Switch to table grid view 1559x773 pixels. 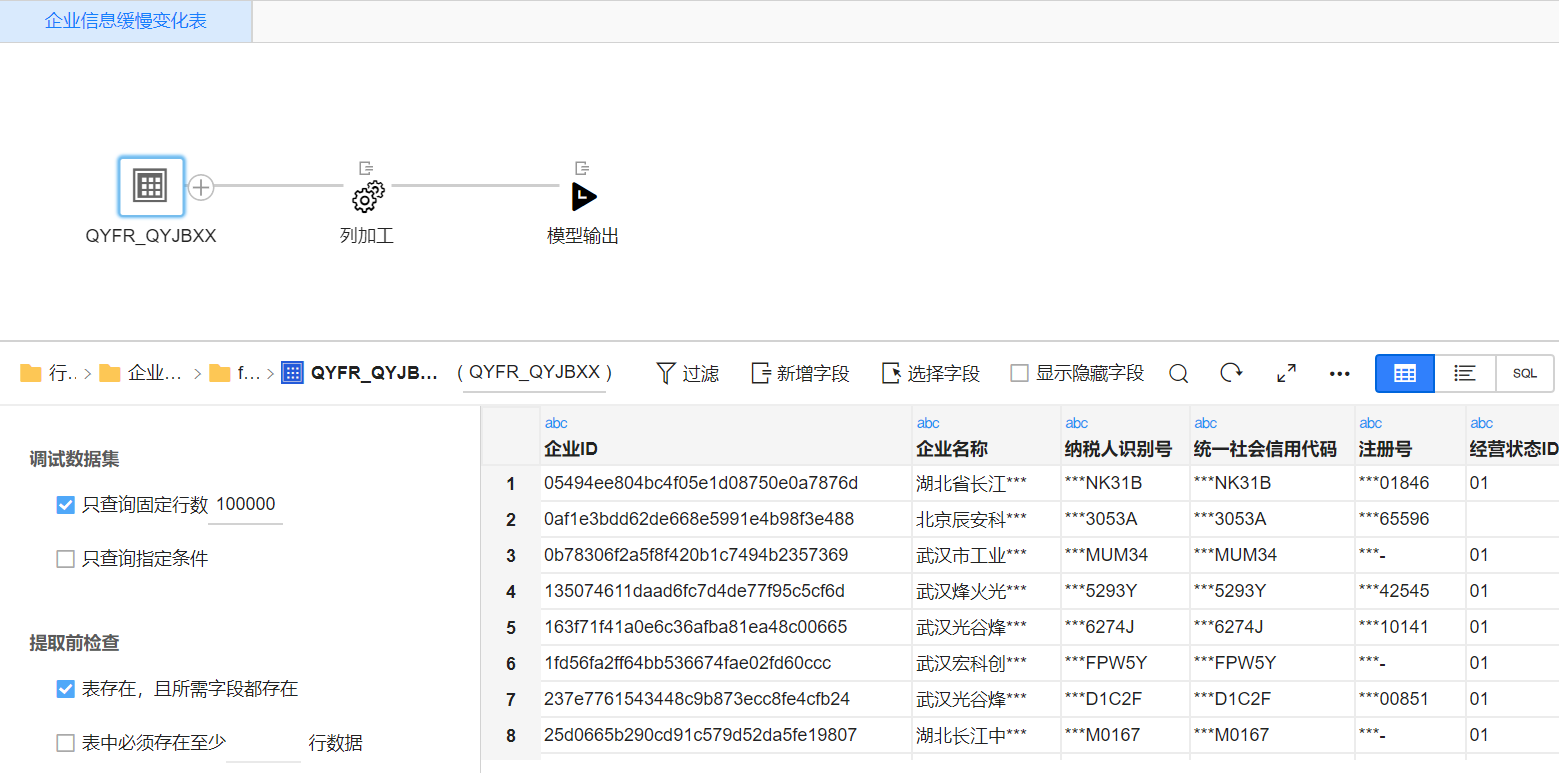tap(1404, 373)
